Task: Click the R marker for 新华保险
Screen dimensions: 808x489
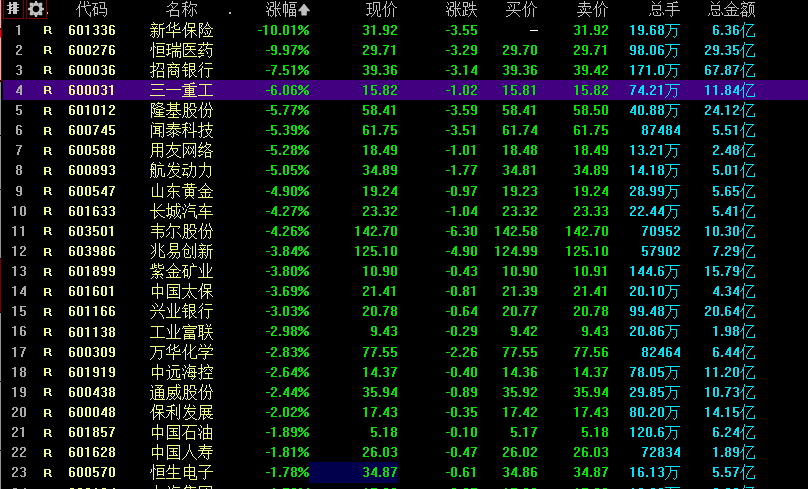Action: point(48,30)
